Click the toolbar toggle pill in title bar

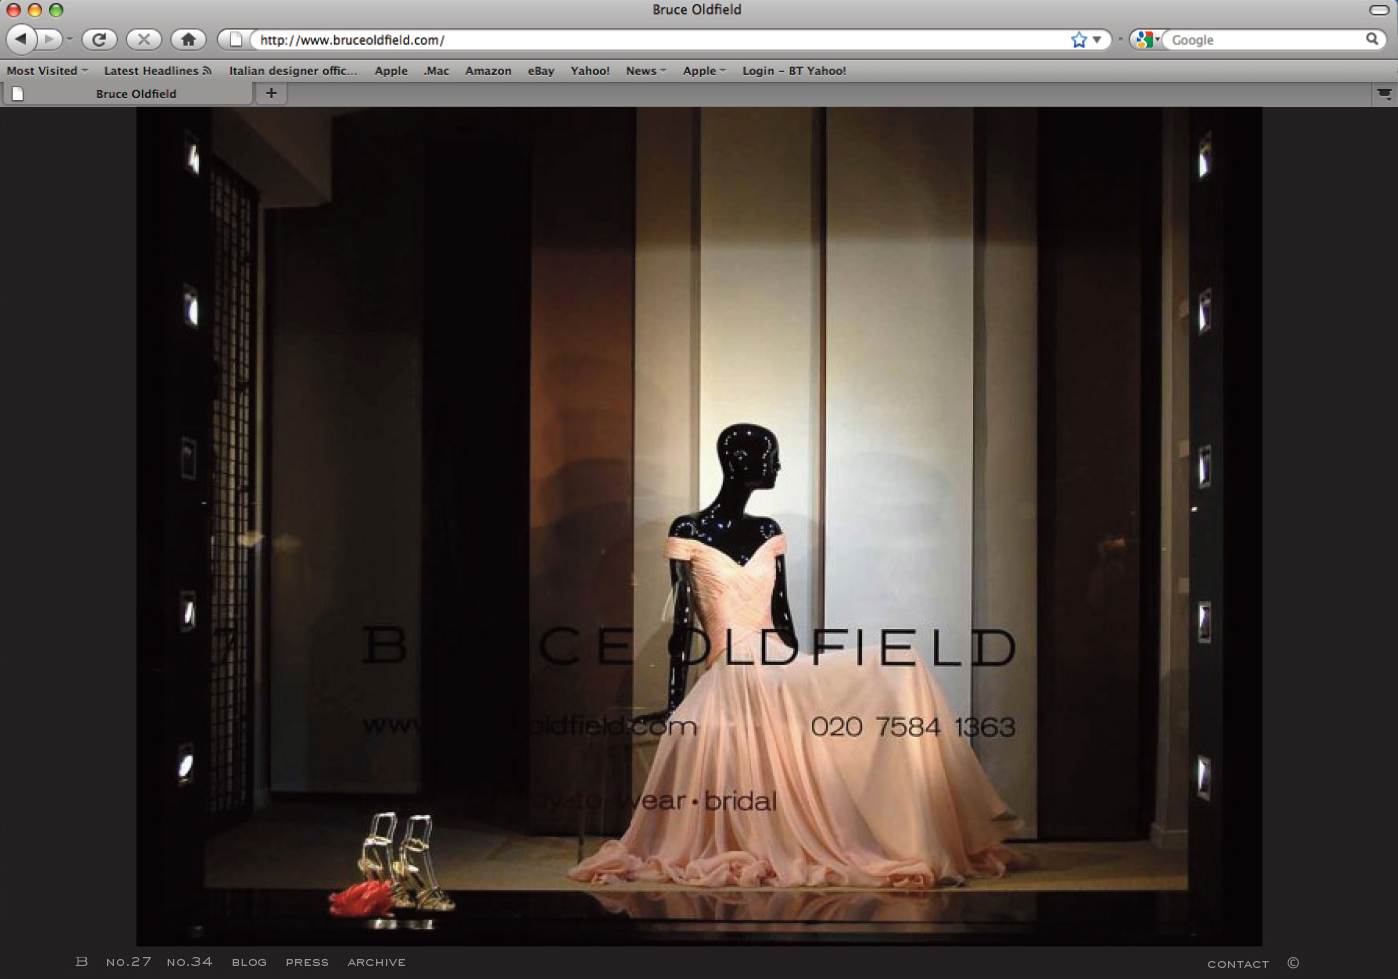1379,10
